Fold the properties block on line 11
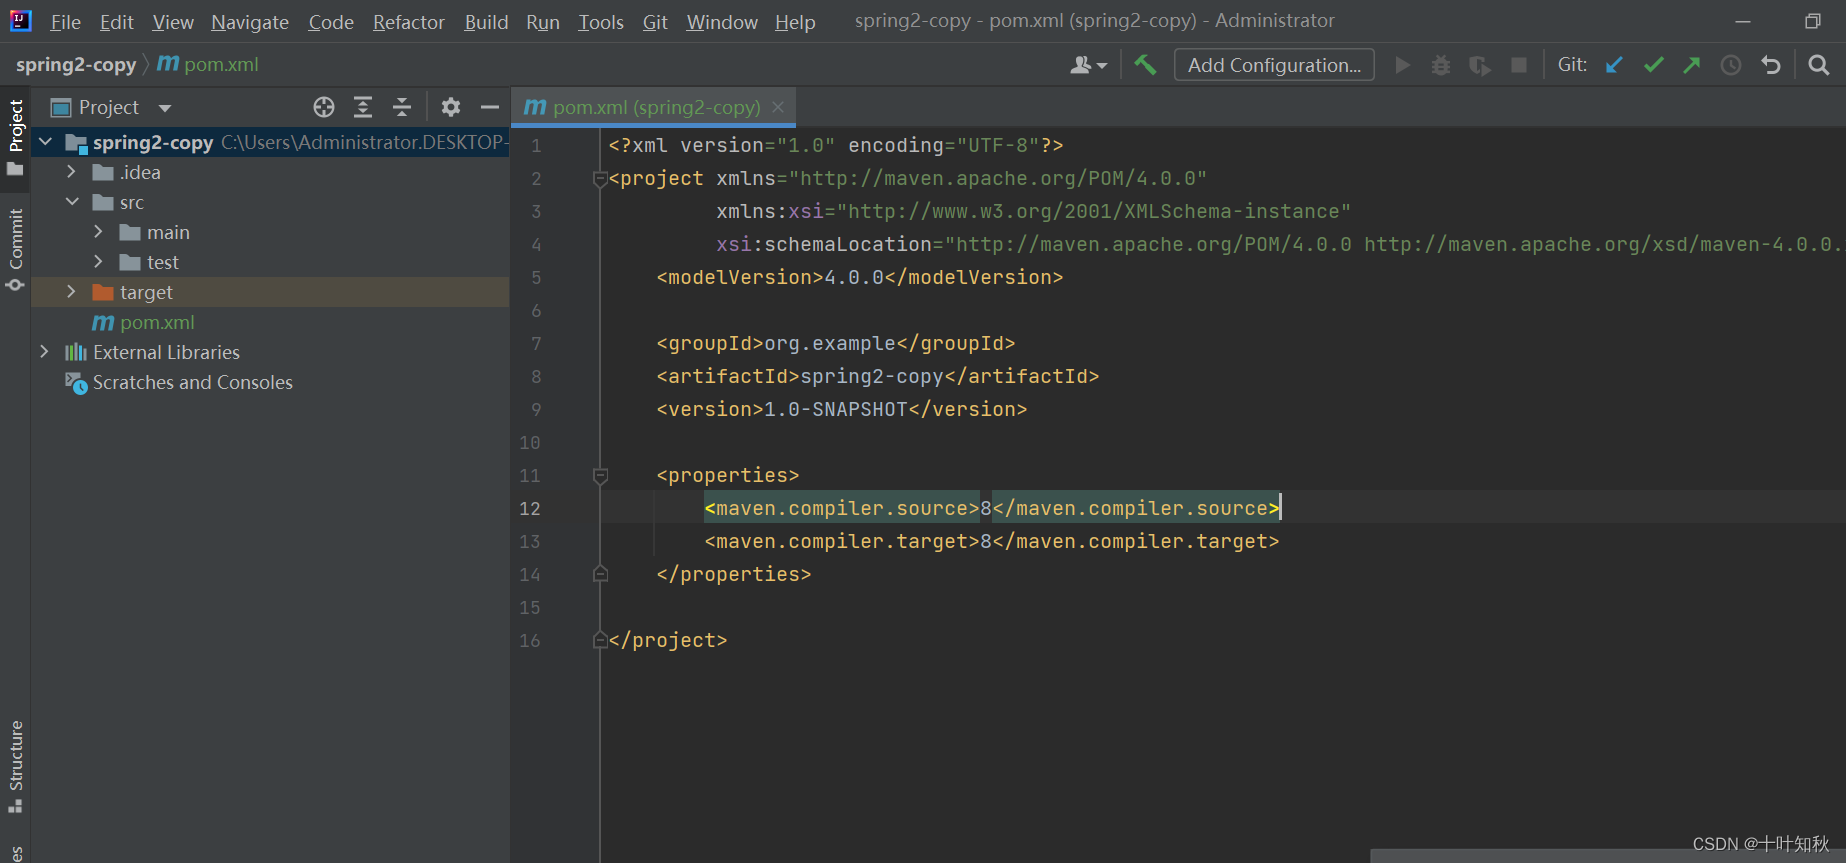The width and height of the screenshot is (1846, 863). [600, 475]
